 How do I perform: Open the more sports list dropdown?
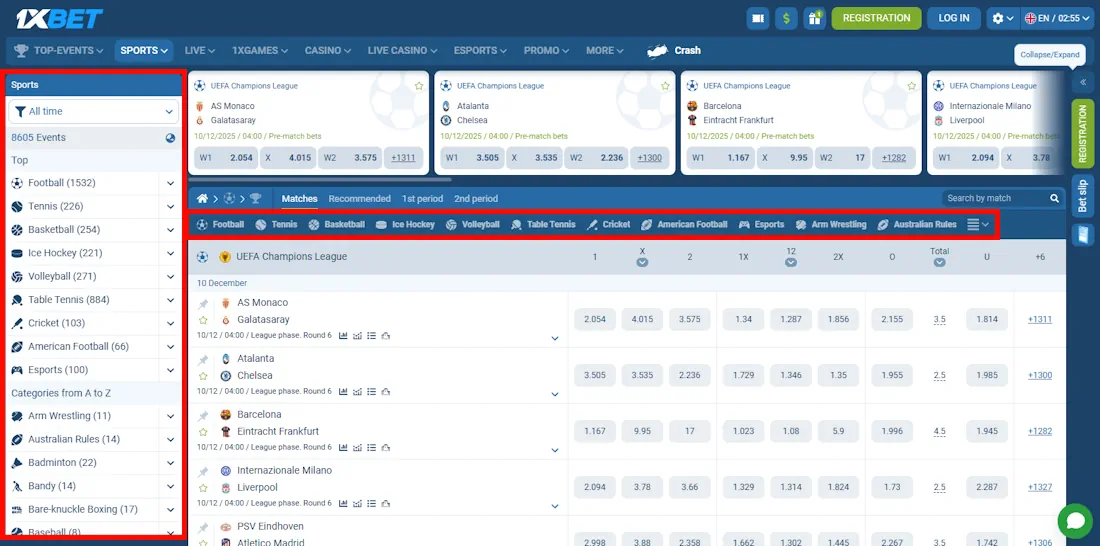point(978,225)
